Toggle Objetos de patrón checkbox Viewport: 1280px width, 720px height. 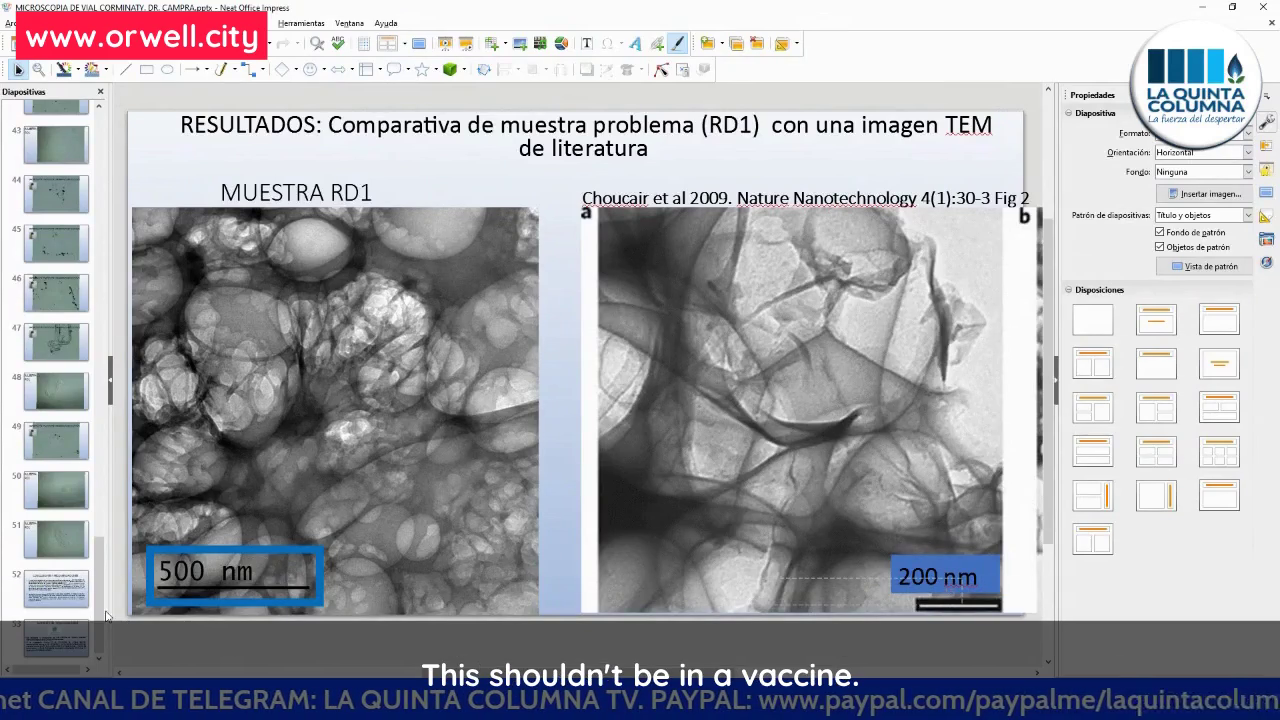click(1160, 247)
